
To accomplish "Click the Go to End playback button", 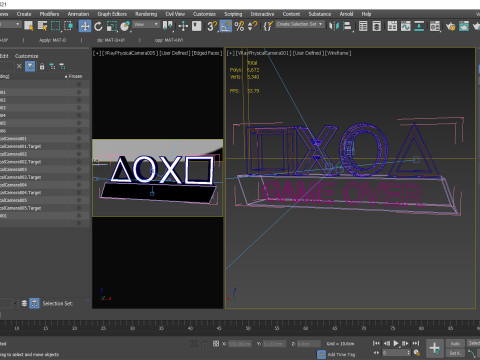I will tap(415, 343).
